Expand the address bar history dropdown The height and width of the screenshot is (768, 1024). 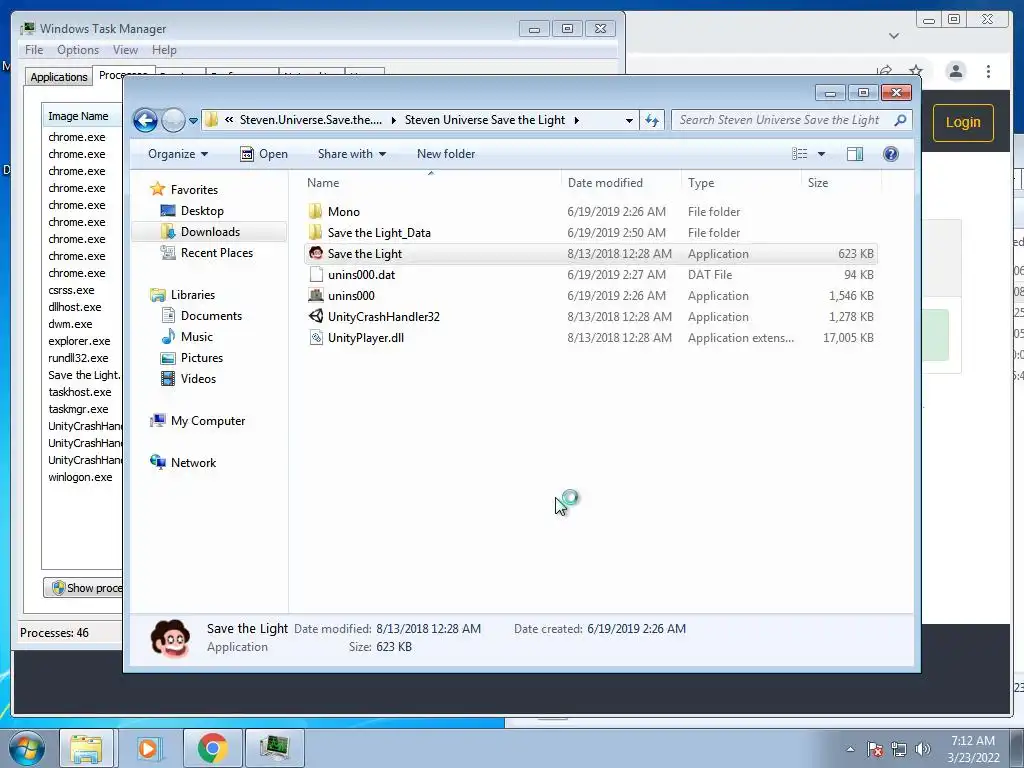click(629, 120)
